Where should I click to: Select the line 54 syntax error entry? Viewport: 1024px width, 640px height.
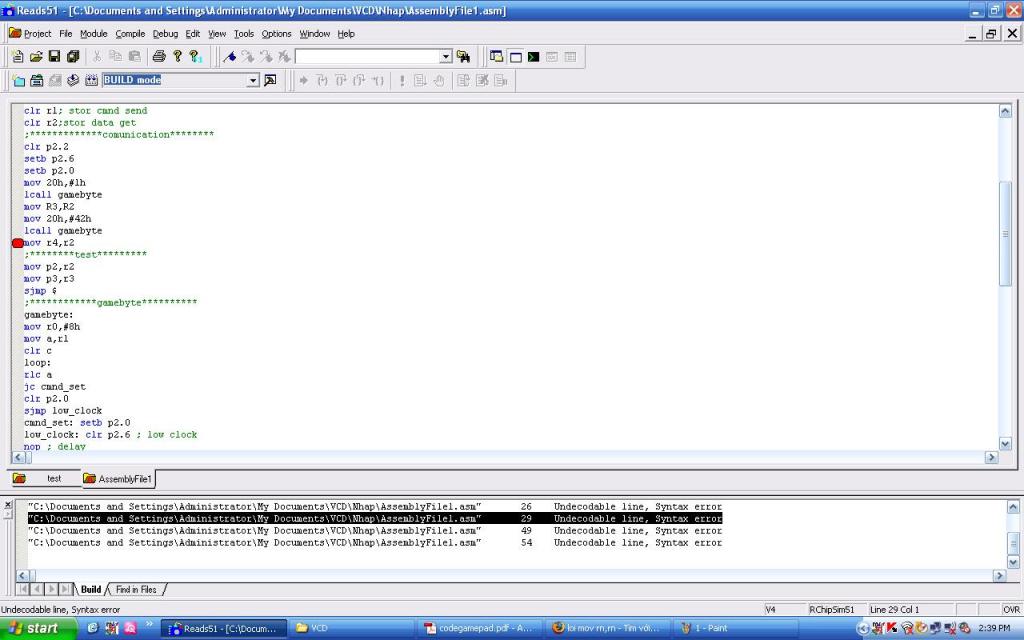(x=375, y=543)
